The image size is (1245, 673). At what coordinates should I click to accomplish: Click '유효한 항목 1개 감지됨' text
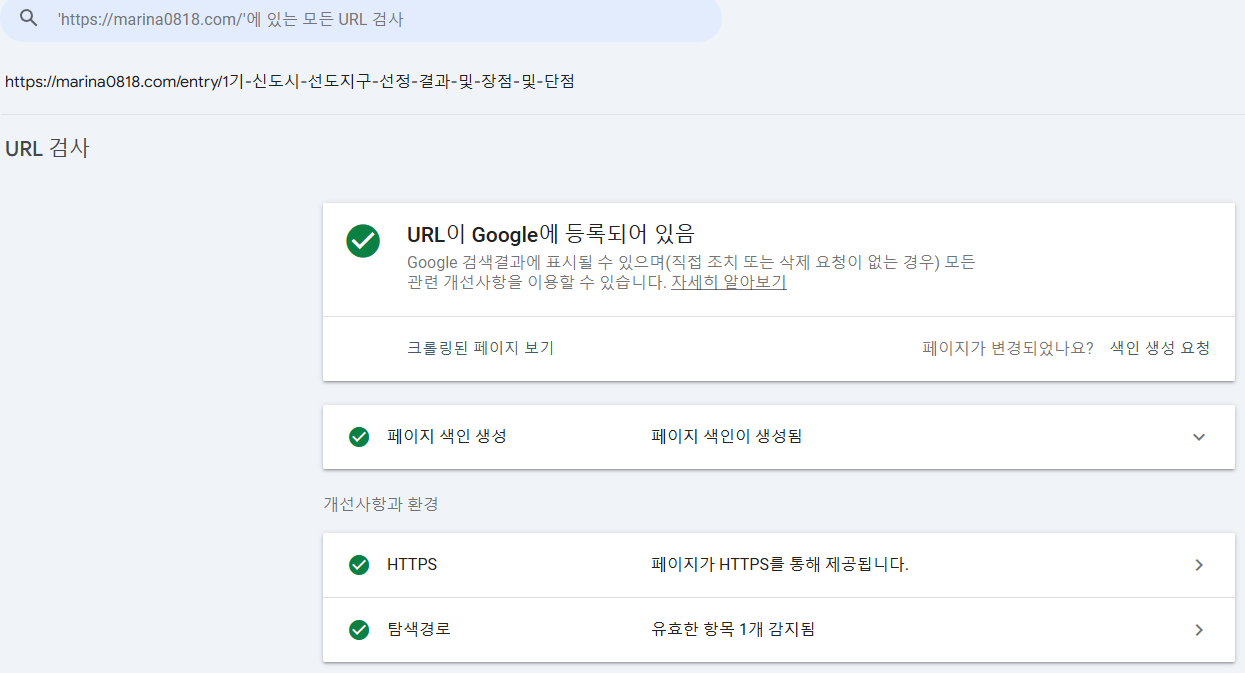click(x=733, y=630)
